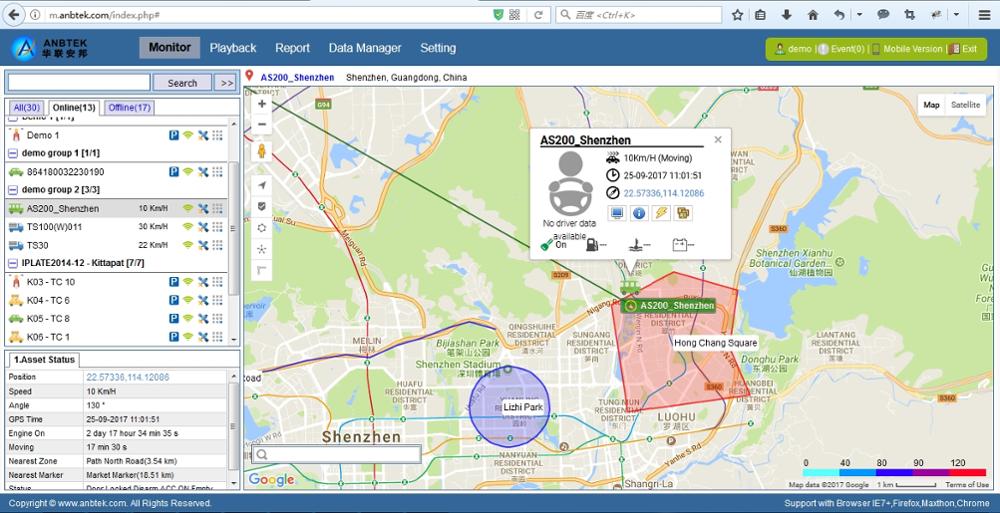Image resolution: width=1000 pixels, height=513 pixels.
Task: Collapse demo group 2 [3/3]
Action: 12,190
